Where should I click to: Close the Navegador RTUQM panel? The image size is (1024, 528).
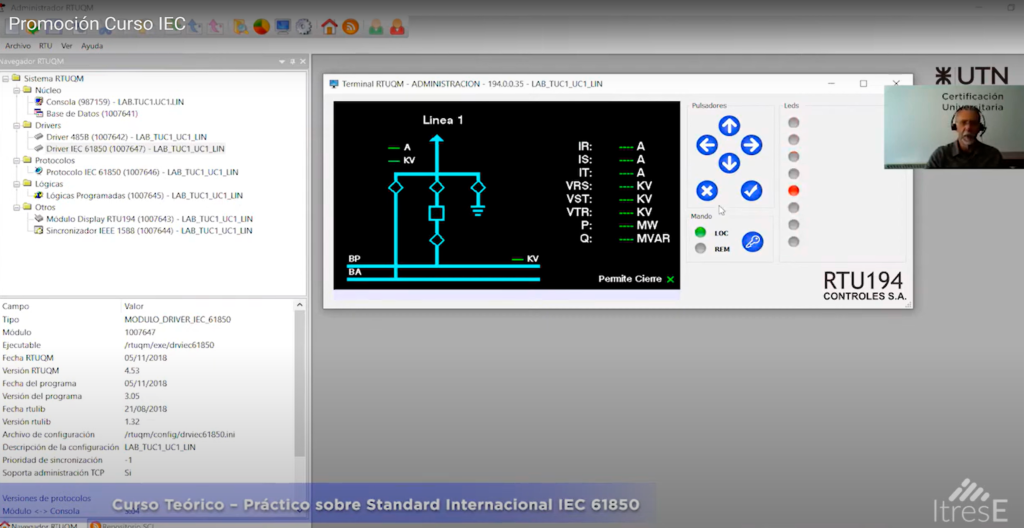(303, 61)
